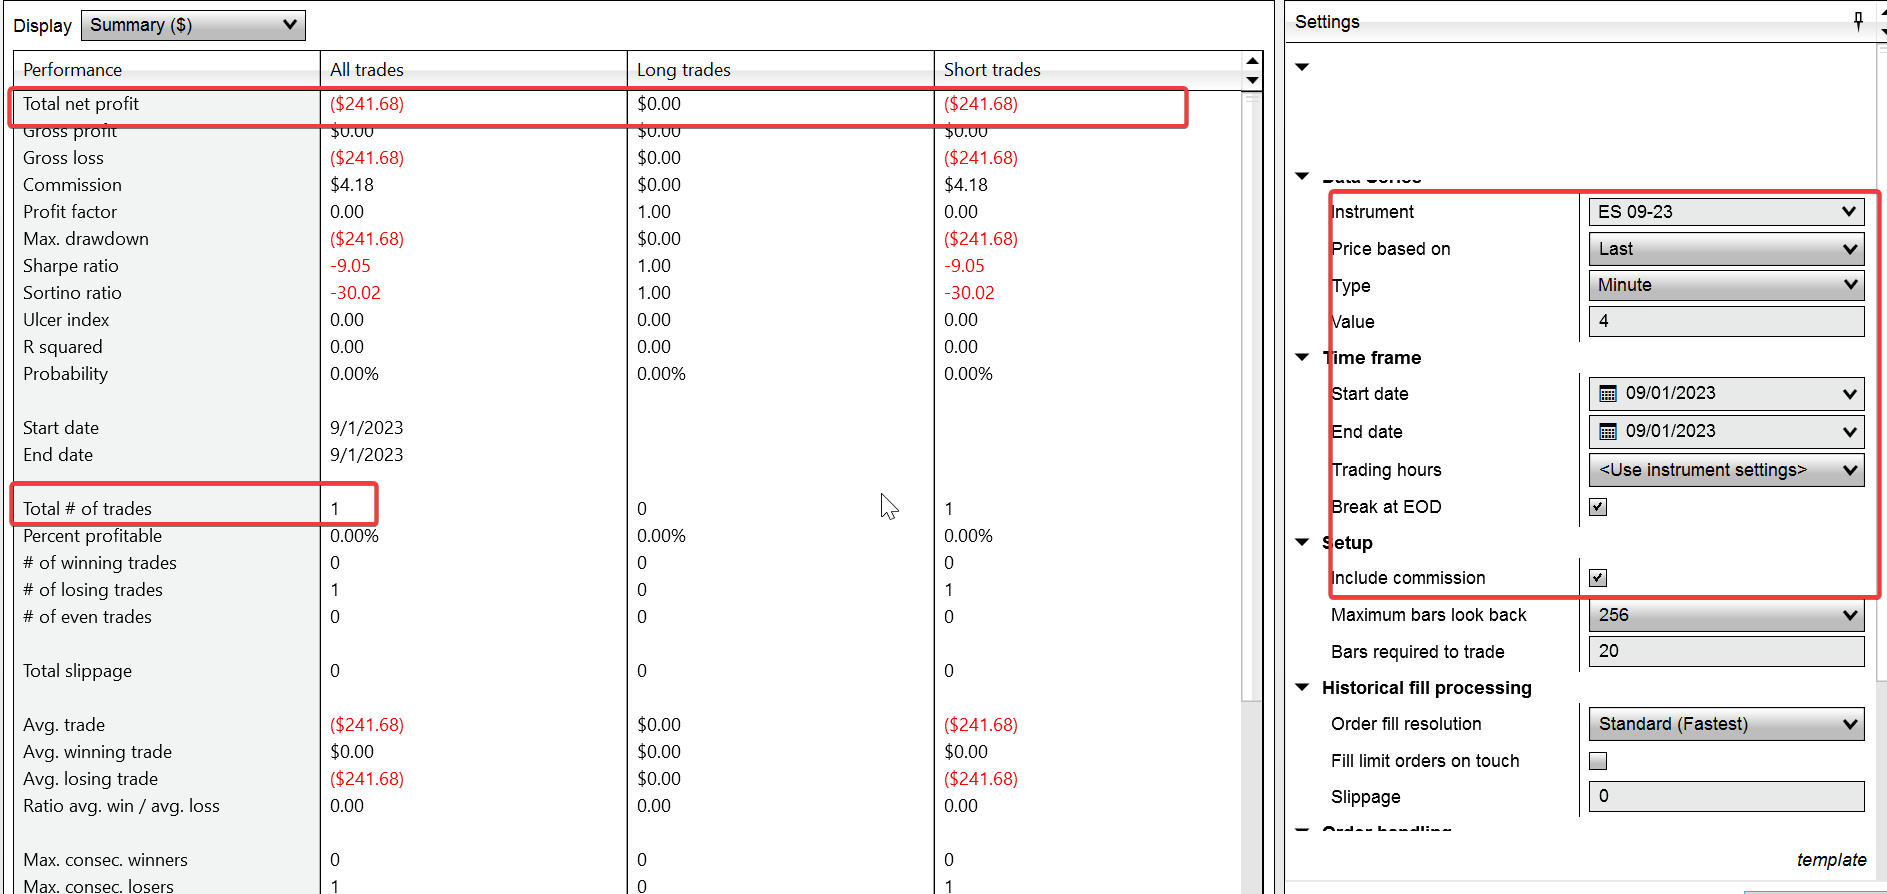Click the up arrow above the performance grid scrollbar

1252,62
